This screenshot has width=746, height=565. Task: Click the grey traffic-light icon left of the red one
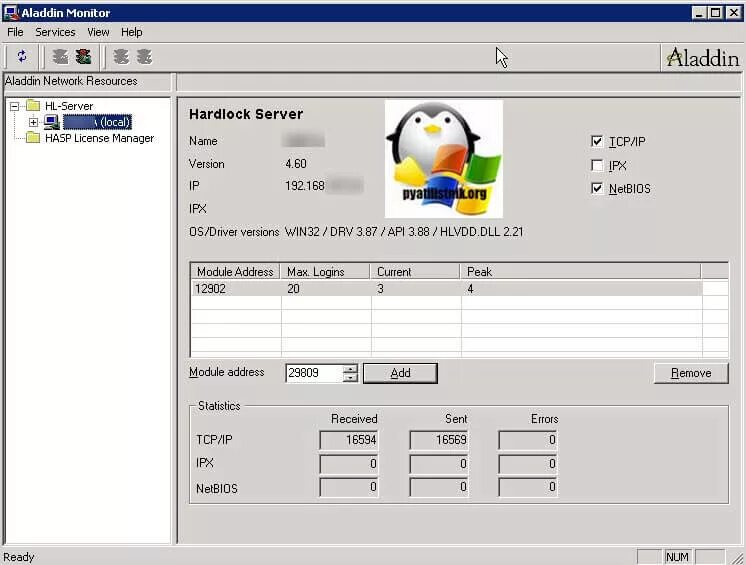tap(60, 57)
